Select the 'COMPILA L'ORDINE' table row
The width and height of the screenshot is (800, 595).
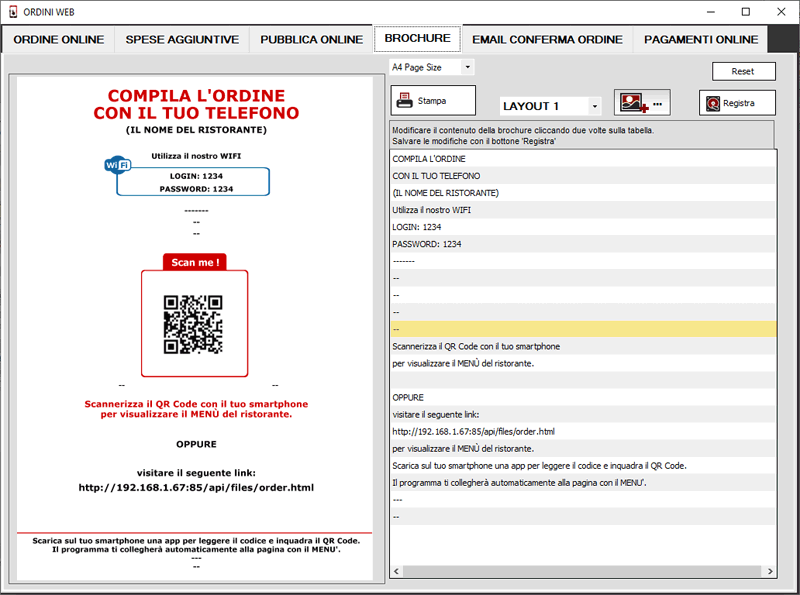[x=583, y=159]
